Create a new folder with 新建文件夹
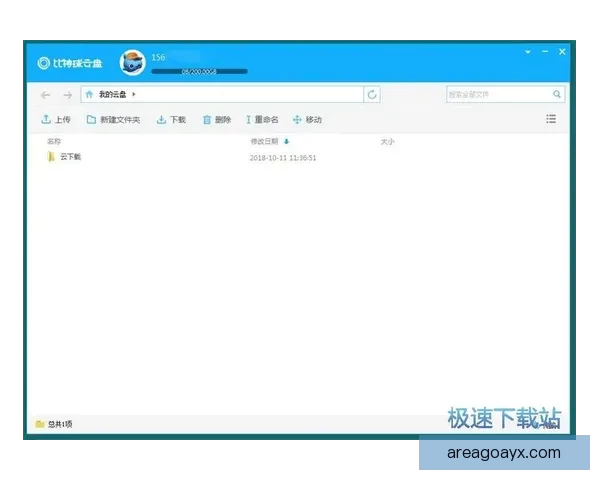The height and width of the screenshot is (480, 600). pyautogui.click(x=113, y=120)
